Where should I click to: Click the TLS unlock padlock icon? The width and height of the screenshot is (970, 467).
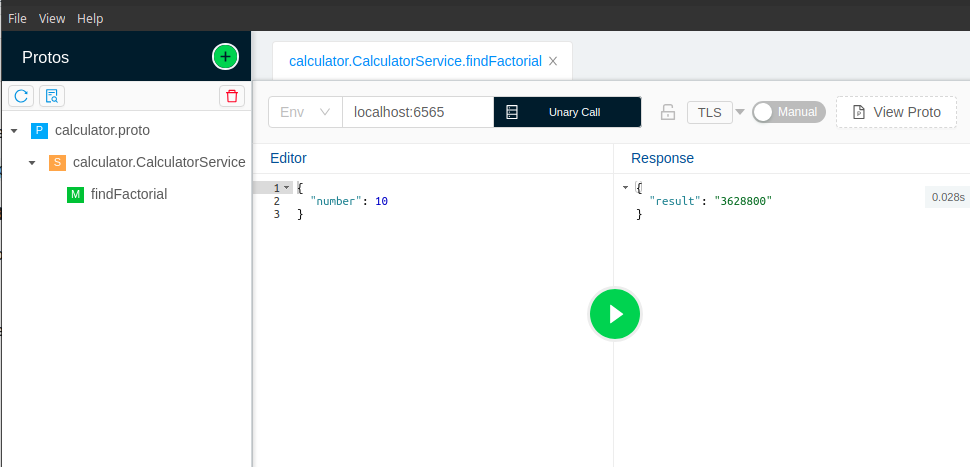pos(667,112)
